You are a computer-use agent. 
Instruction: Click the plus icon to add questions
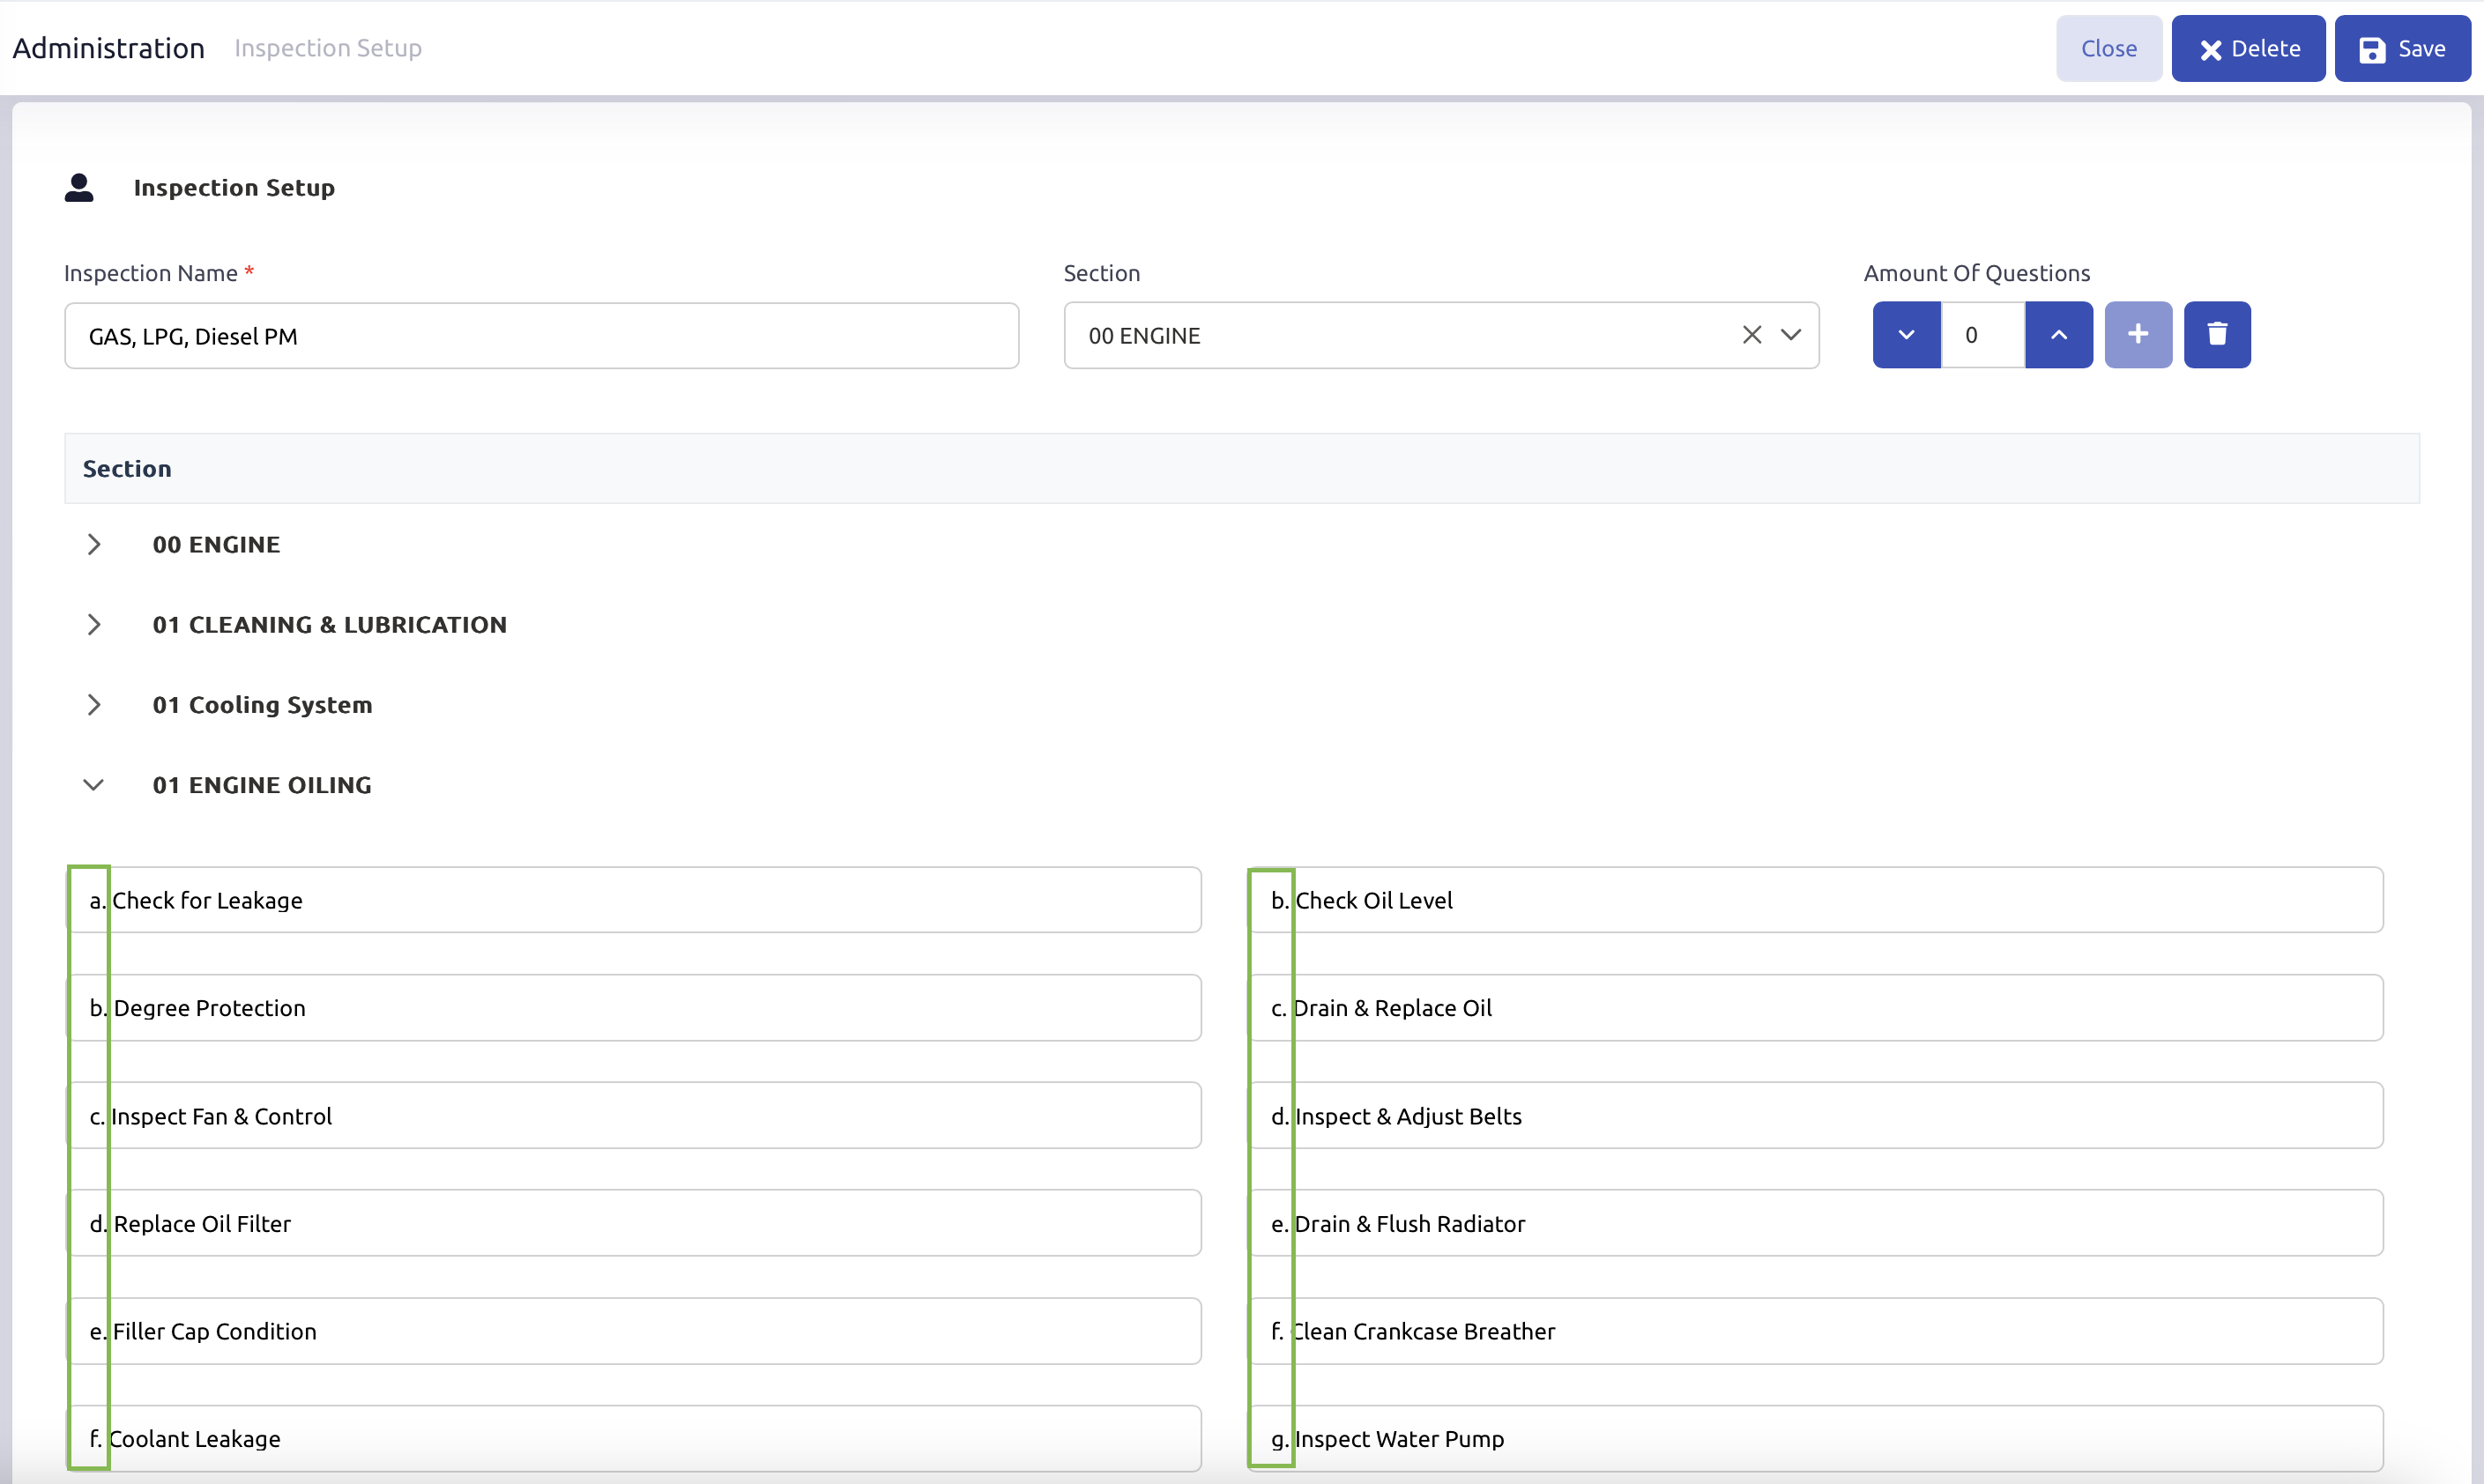click(2137, 335)
